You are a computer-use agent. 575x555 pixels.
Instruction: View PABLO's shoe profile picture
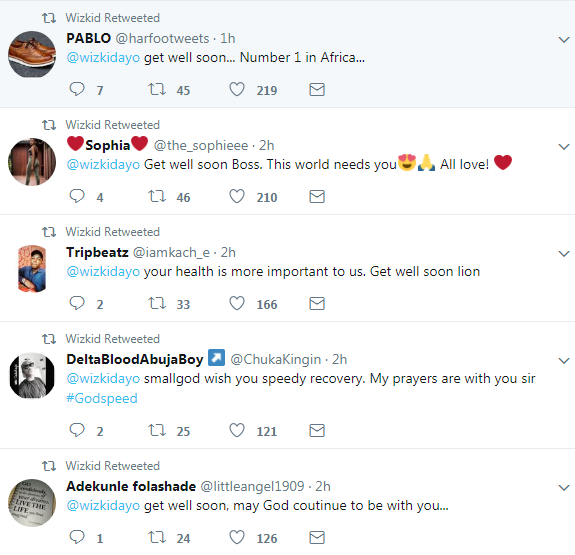tap(32, 54)
